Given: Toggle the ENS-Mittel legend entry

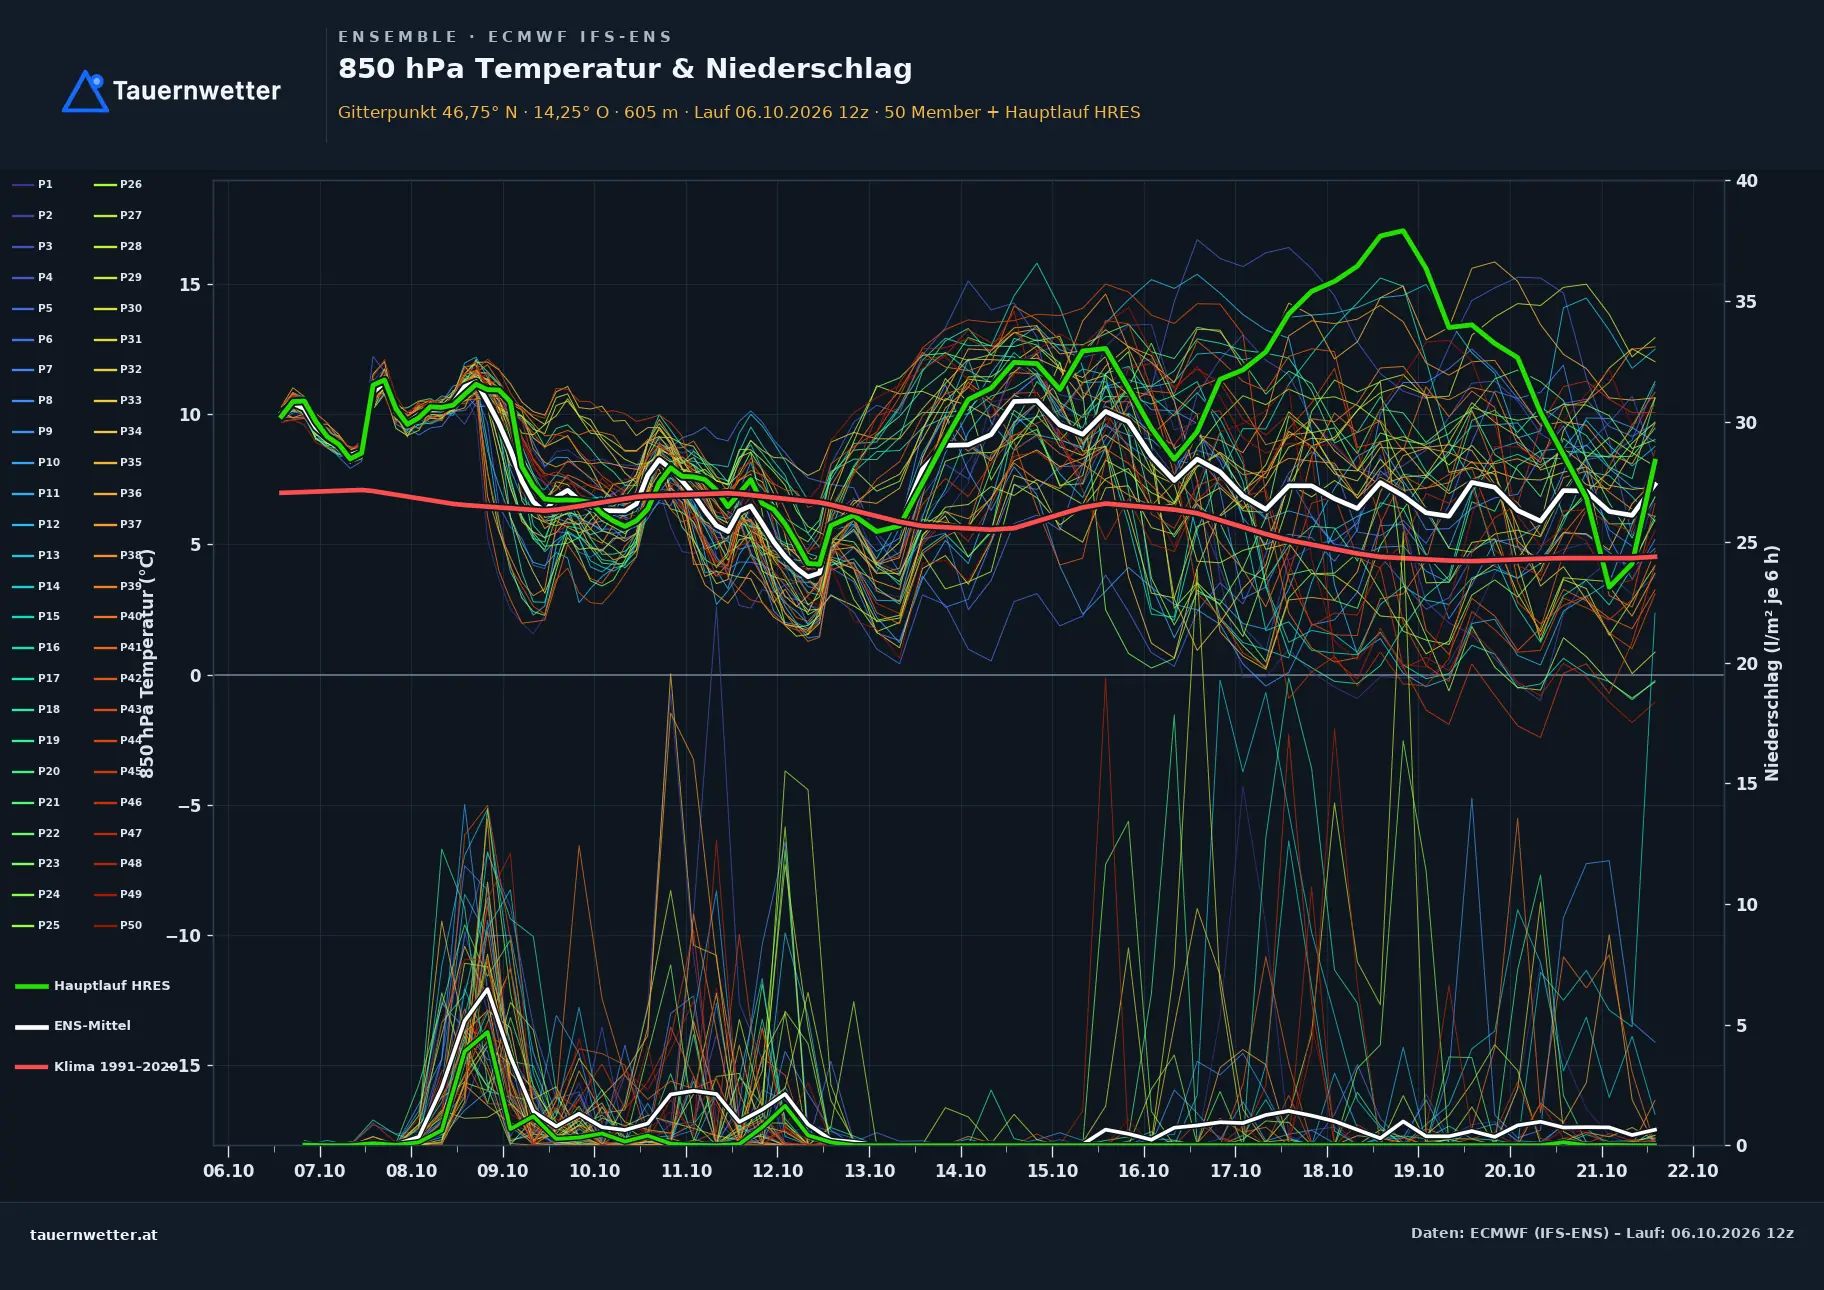Looking at the screenshot, I should (73, 1026).
